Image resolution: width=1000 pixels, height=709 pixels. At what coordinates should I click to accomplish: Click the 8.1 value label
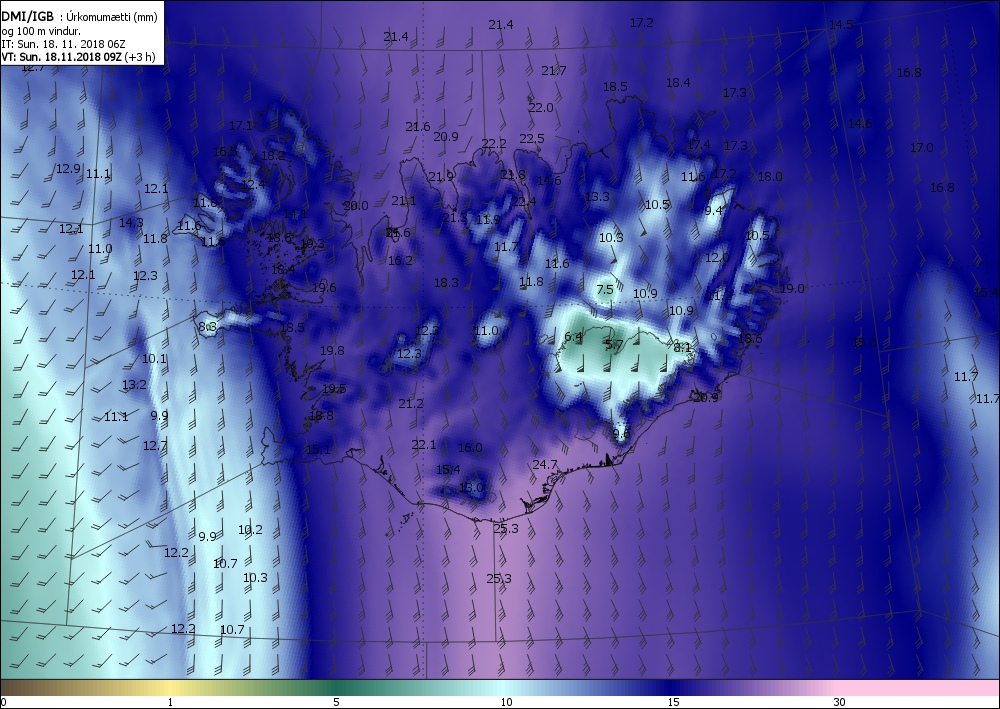(682, 347)
